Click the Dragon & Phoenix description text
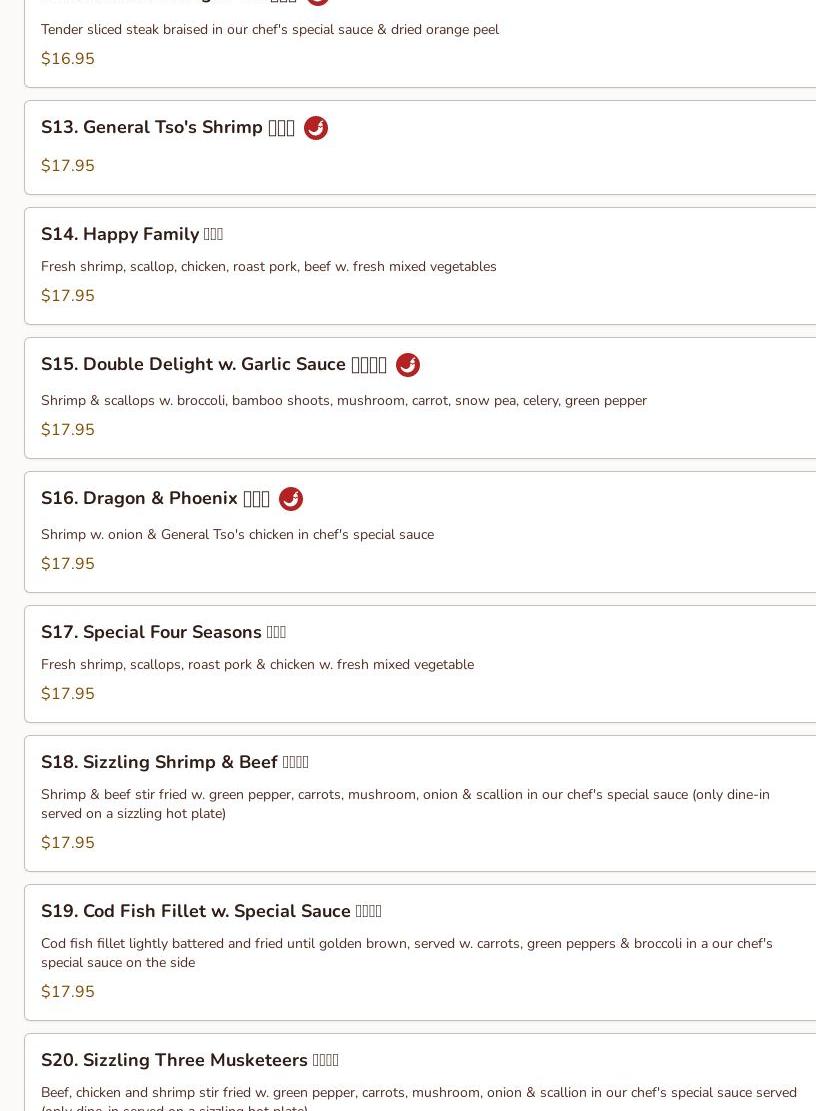 237,534
